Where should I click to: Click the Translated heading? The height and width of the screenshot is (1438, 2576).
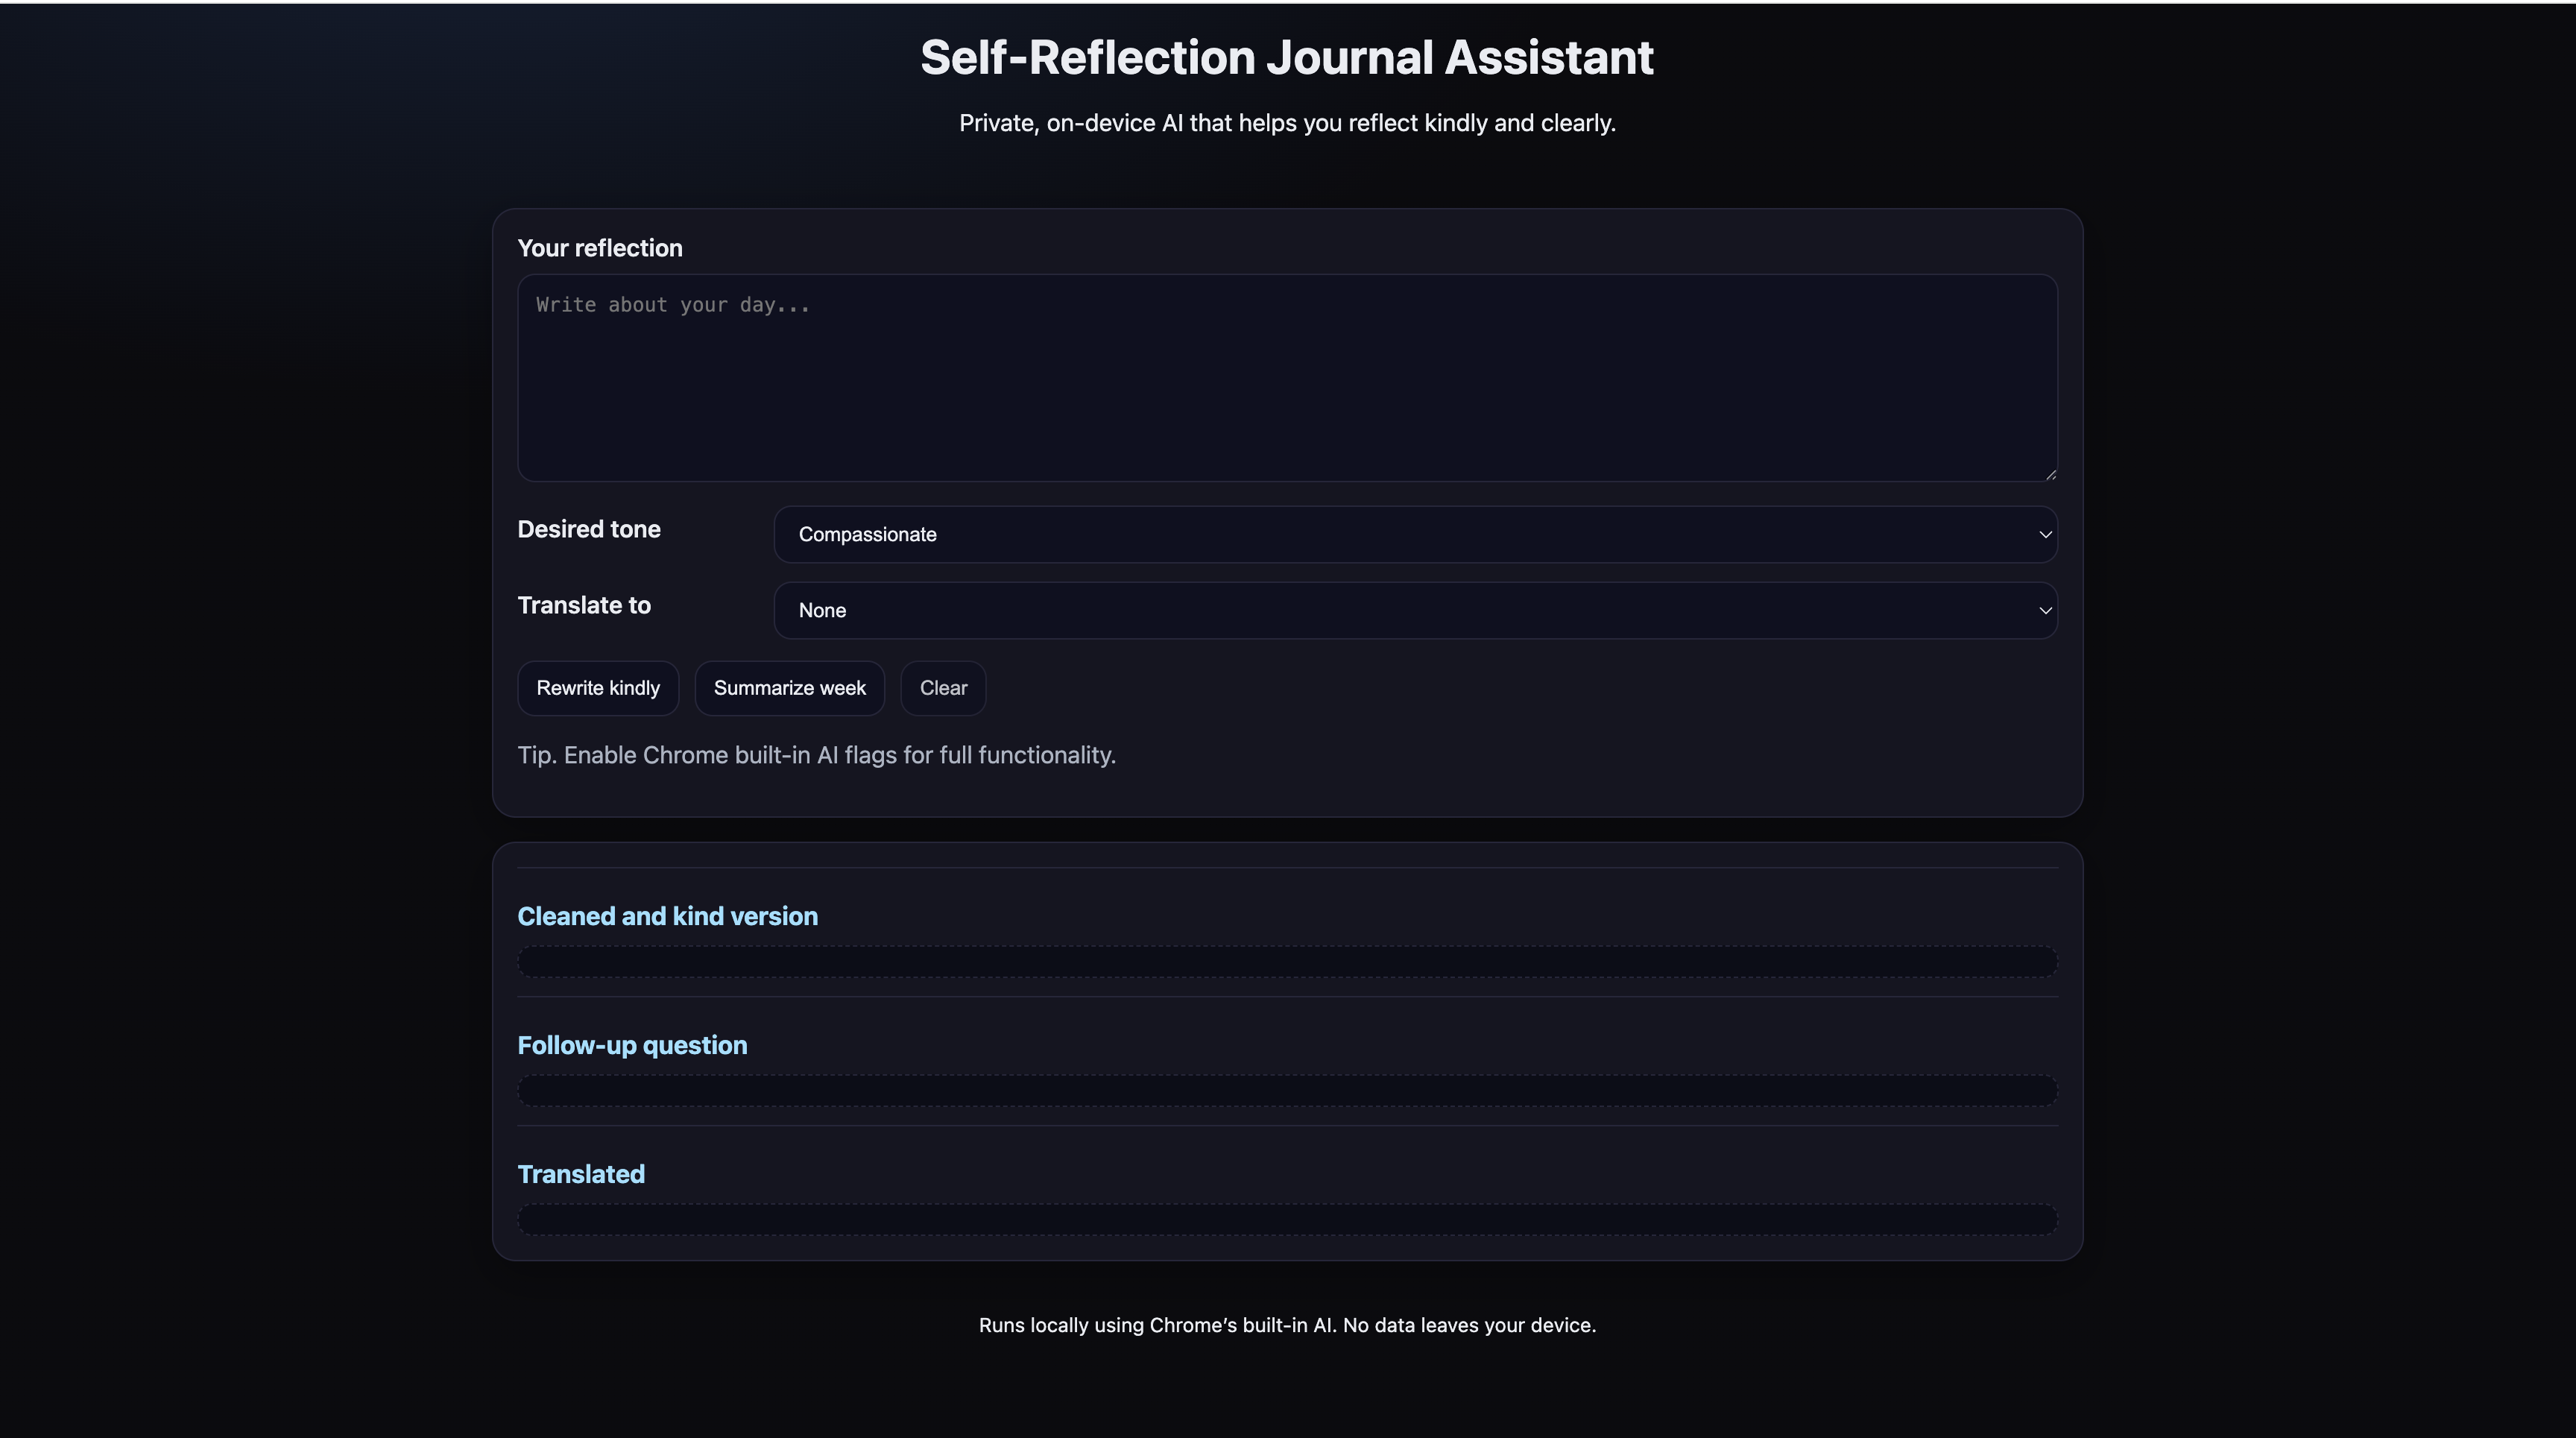(x=581, y=1174)
